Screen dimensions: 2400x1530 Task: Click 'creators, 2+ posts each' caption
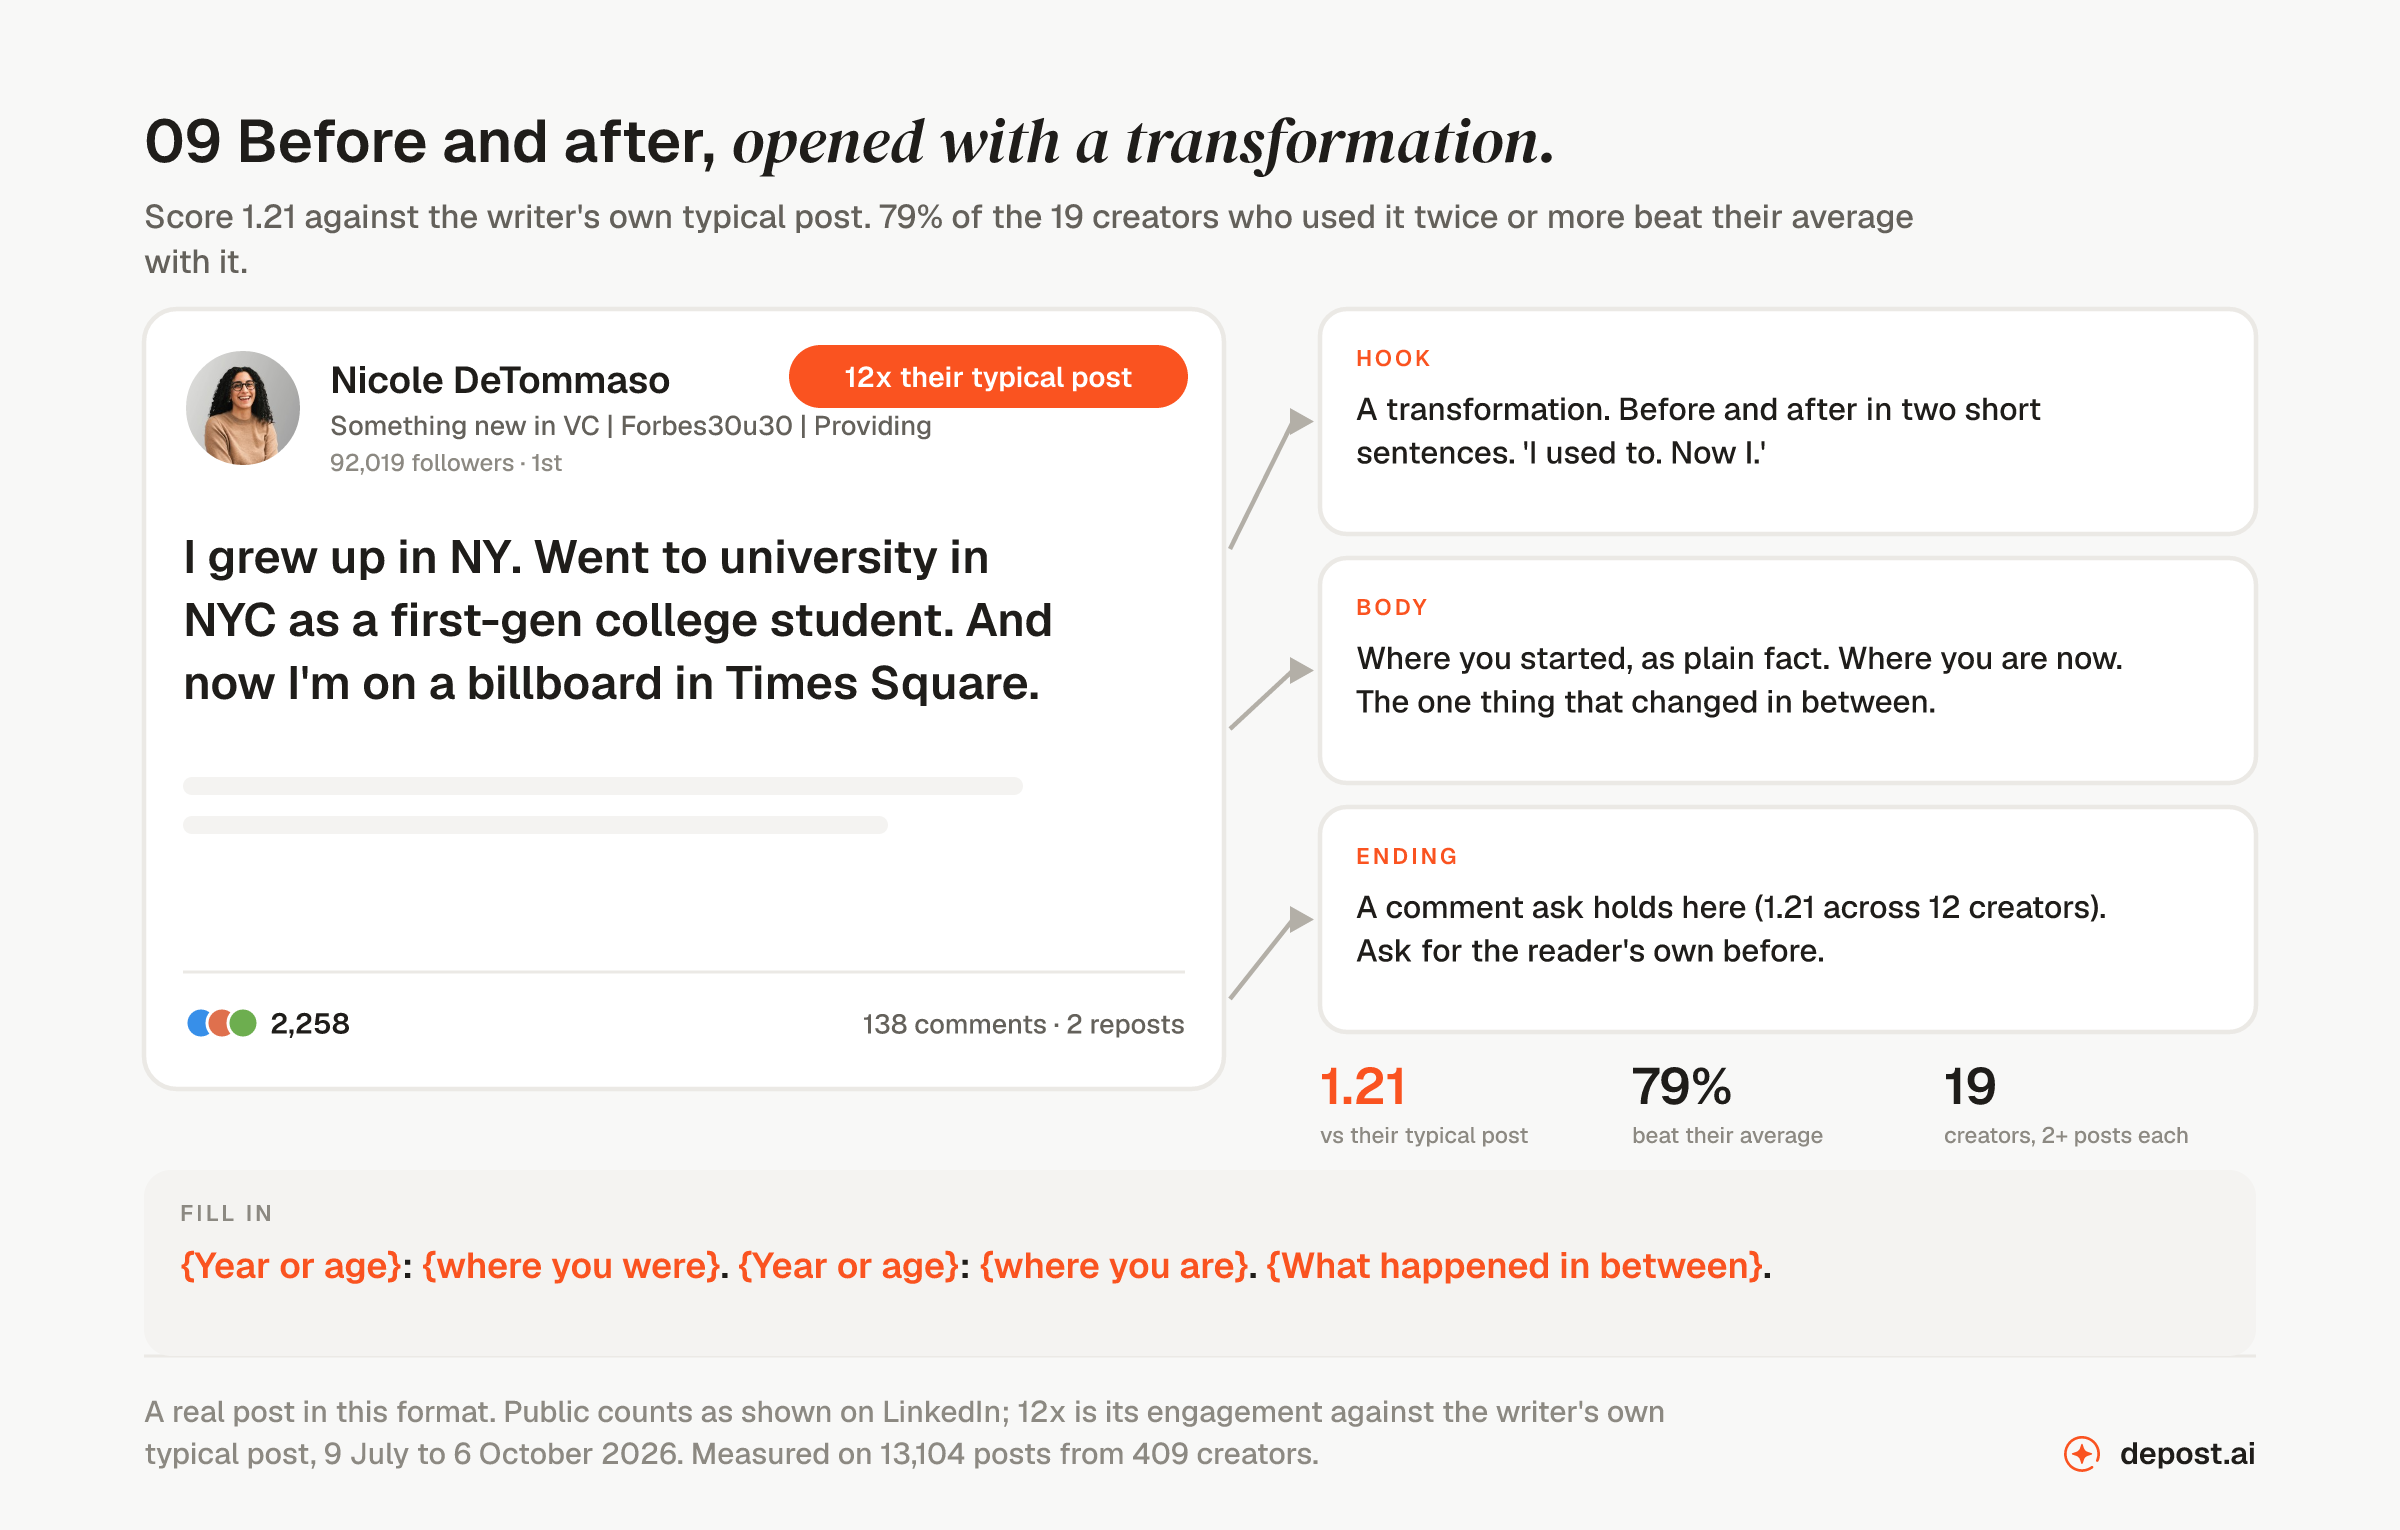pos(2066,1135)
